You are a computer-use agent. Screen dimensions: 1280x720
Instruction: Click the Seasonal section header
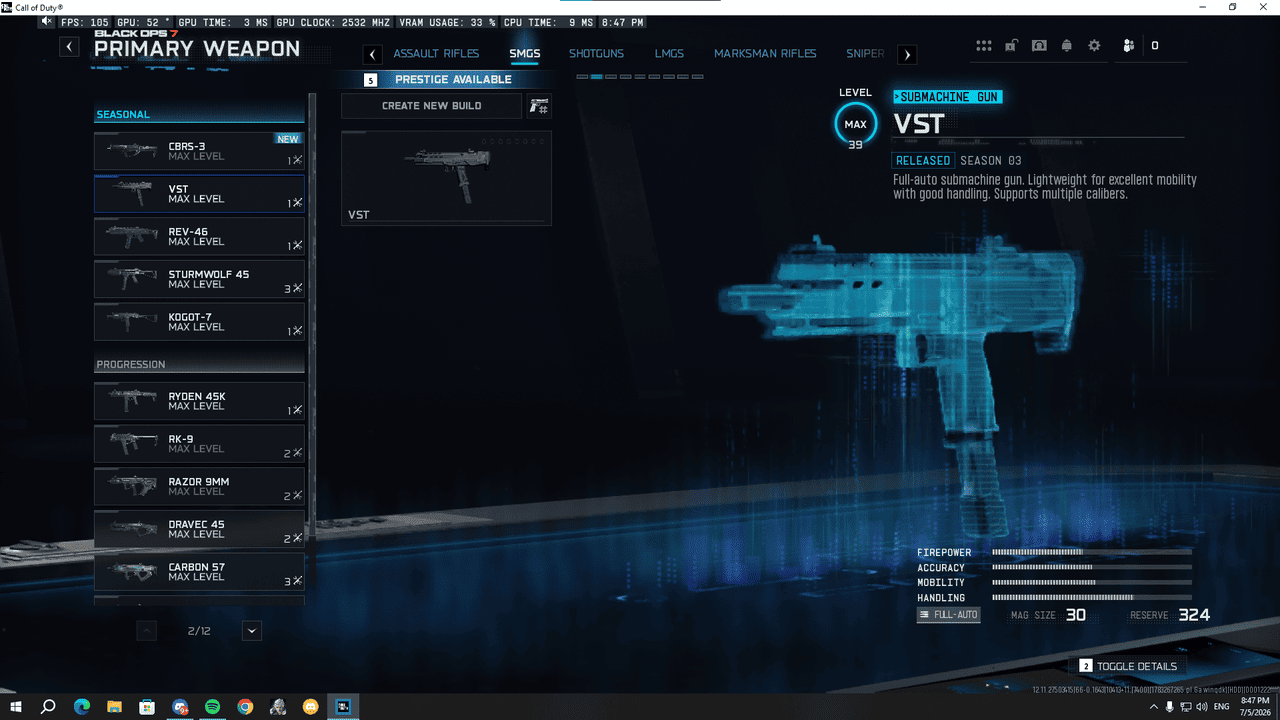[199, 114]
